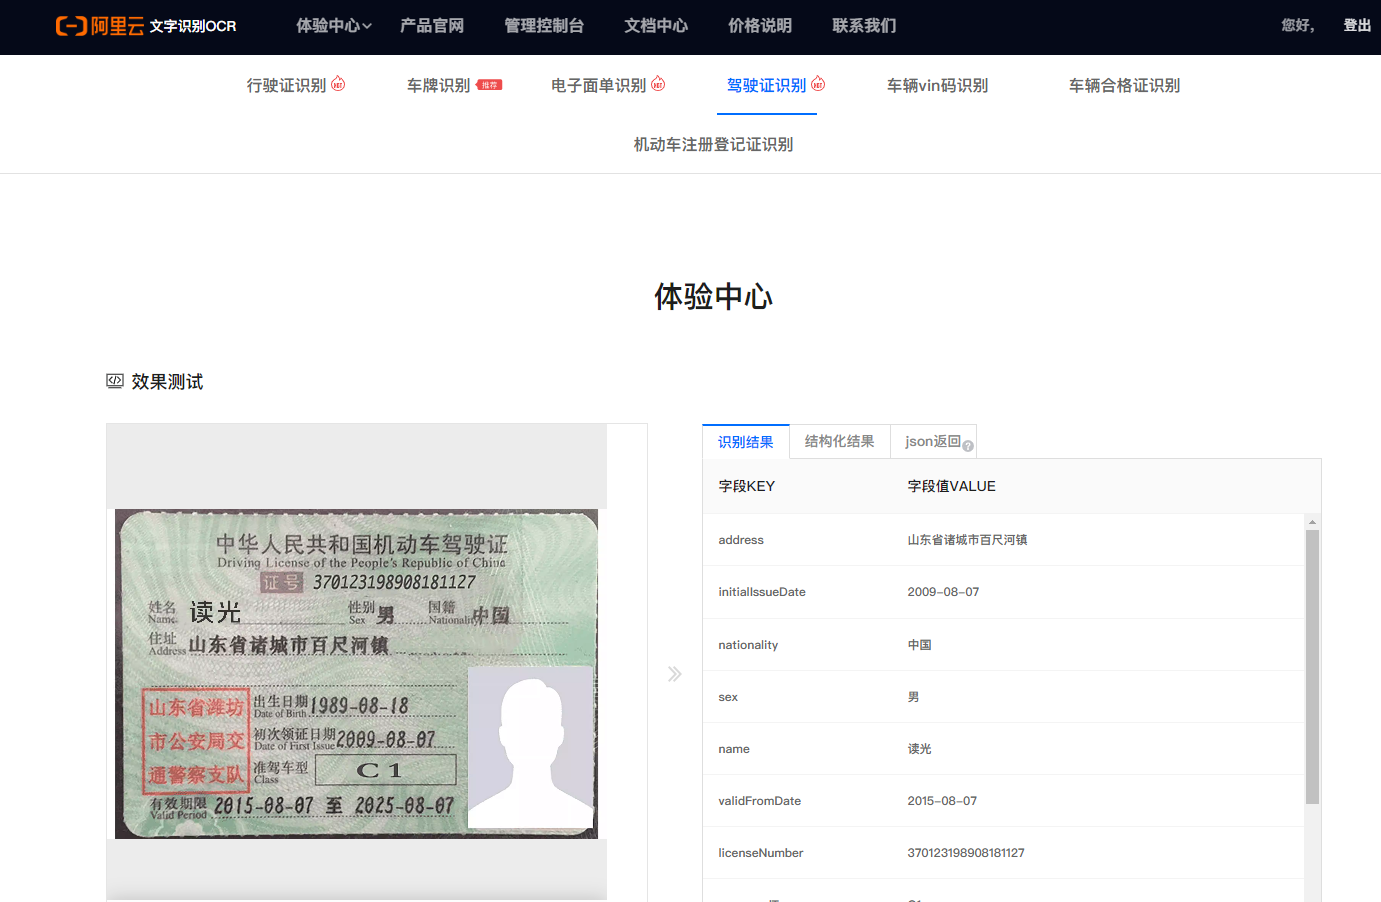Viewport: 1381px width, 902px height.
Task: Open 管理控制台 in the top navigation
Action: tap(544, 26)
